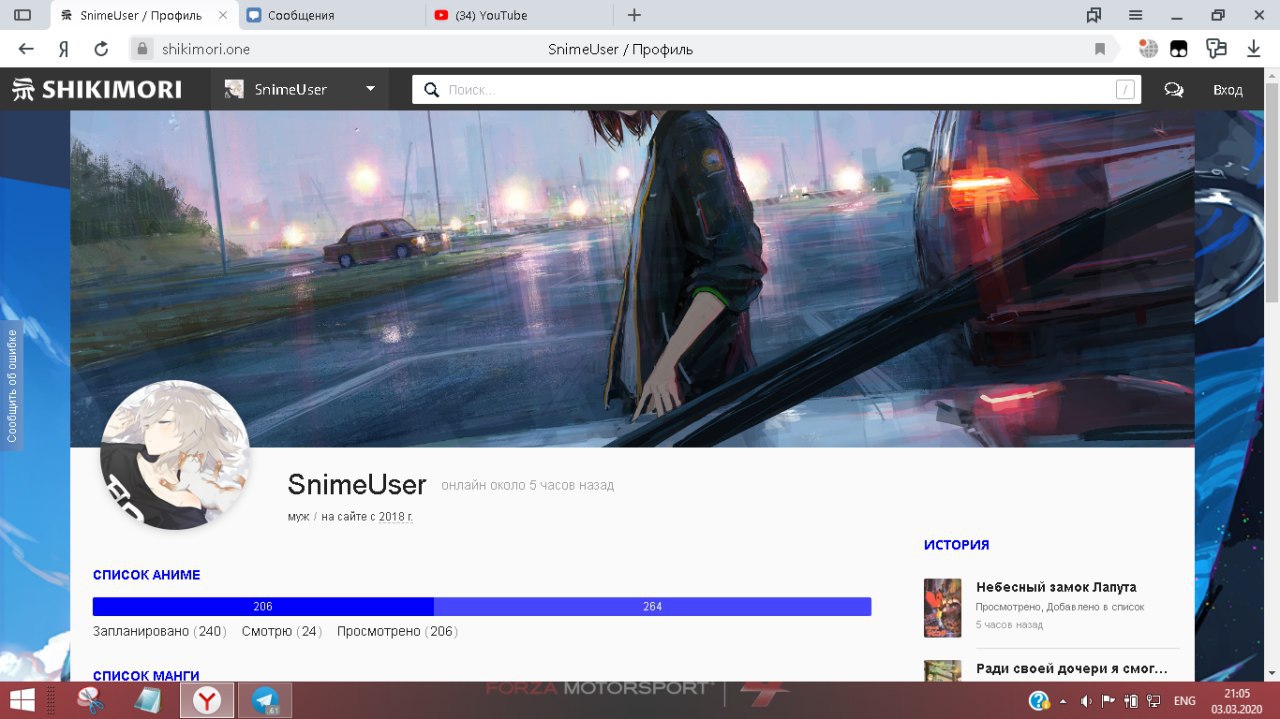Click the translate extension icon
This screenshot has width=1280, height=719.
[1216, 49]
